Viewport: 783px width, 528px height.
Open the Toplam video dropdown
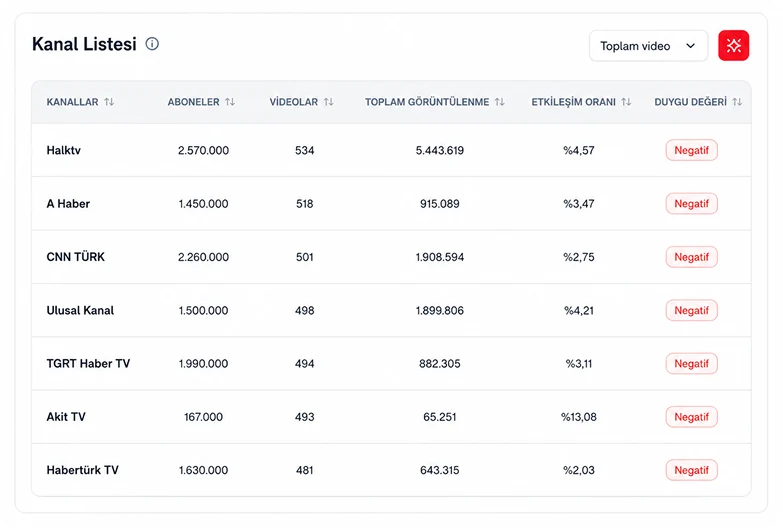648,46
